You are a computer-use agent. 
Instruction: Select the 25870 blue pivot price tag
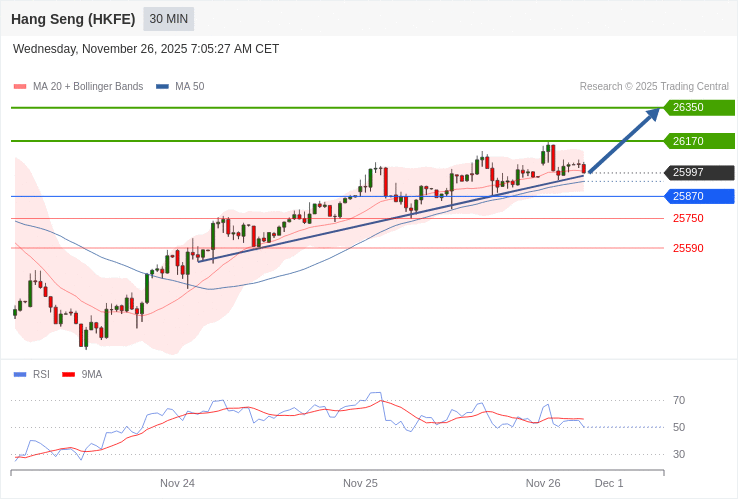698,196
